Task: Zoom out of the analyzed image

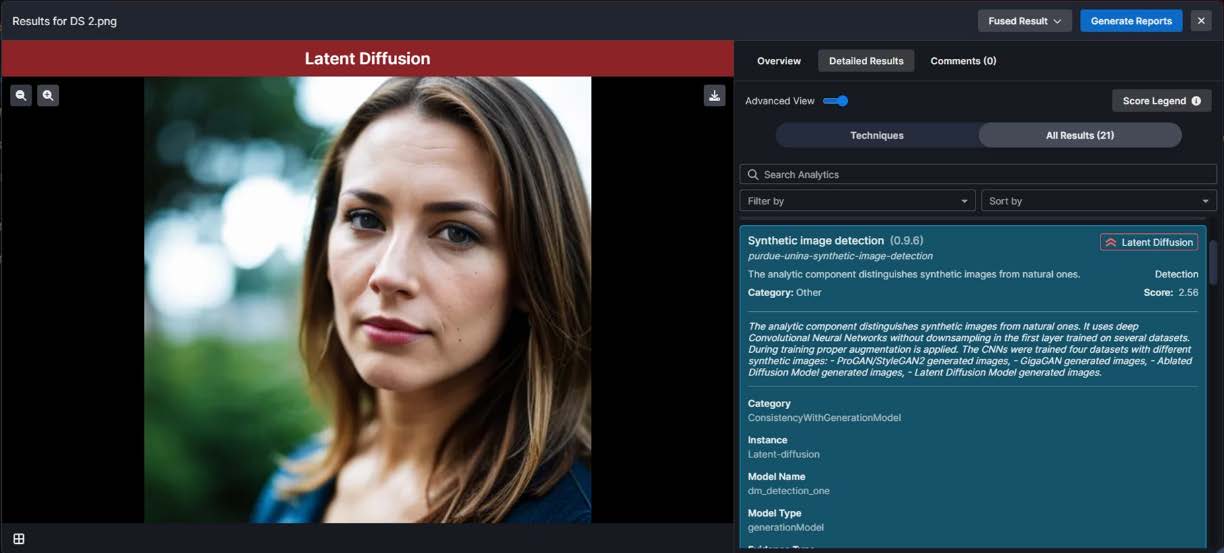Action: pos(21,96)
